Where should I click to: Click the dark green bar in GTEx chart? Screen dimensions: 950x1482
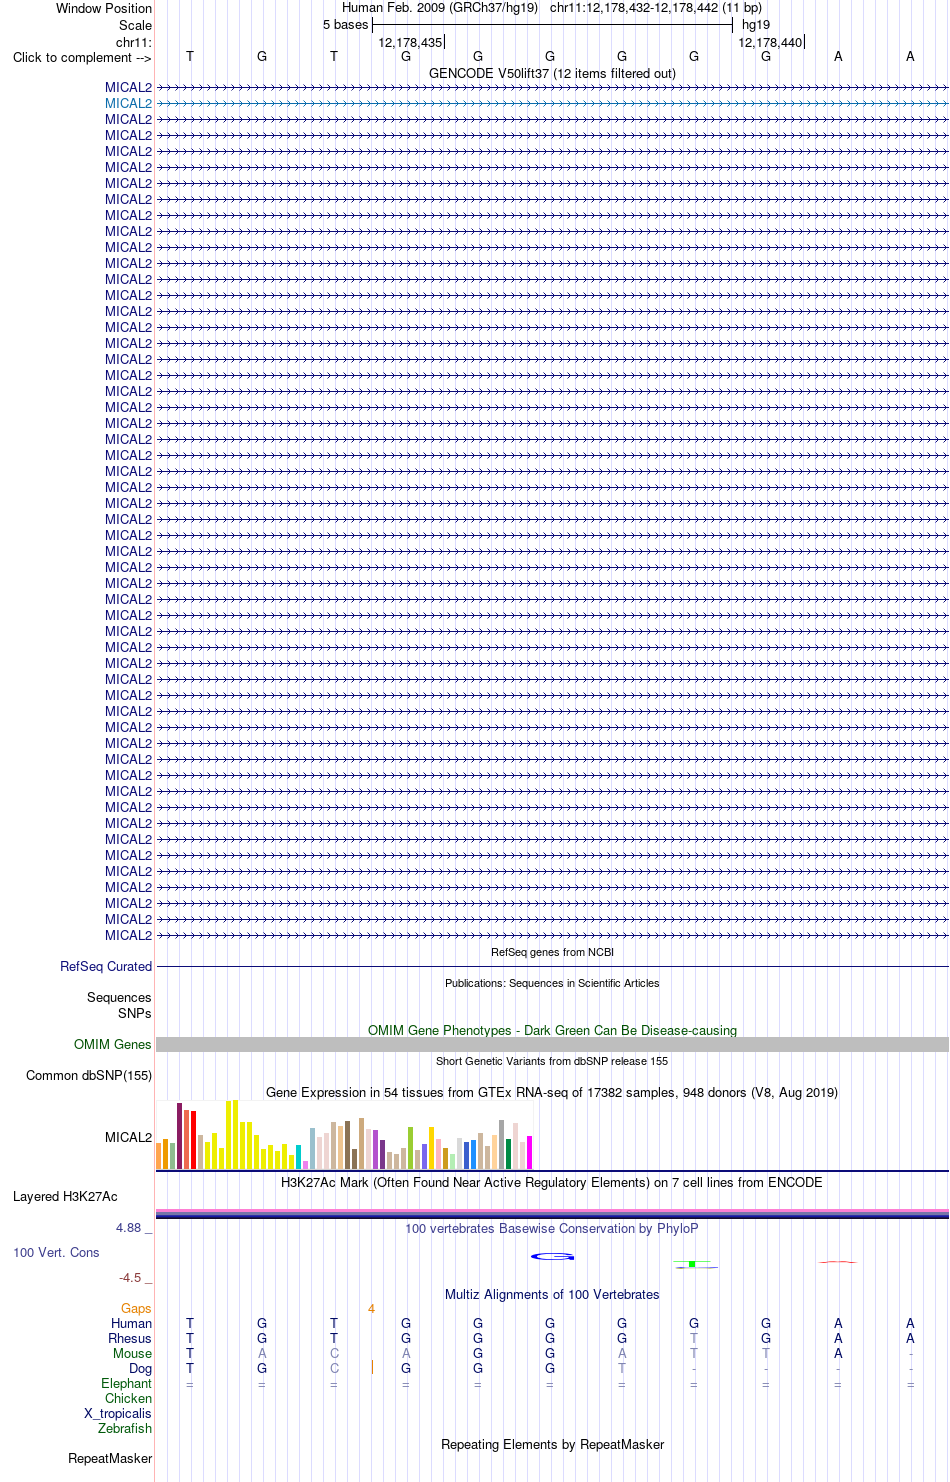[508, 1154]
